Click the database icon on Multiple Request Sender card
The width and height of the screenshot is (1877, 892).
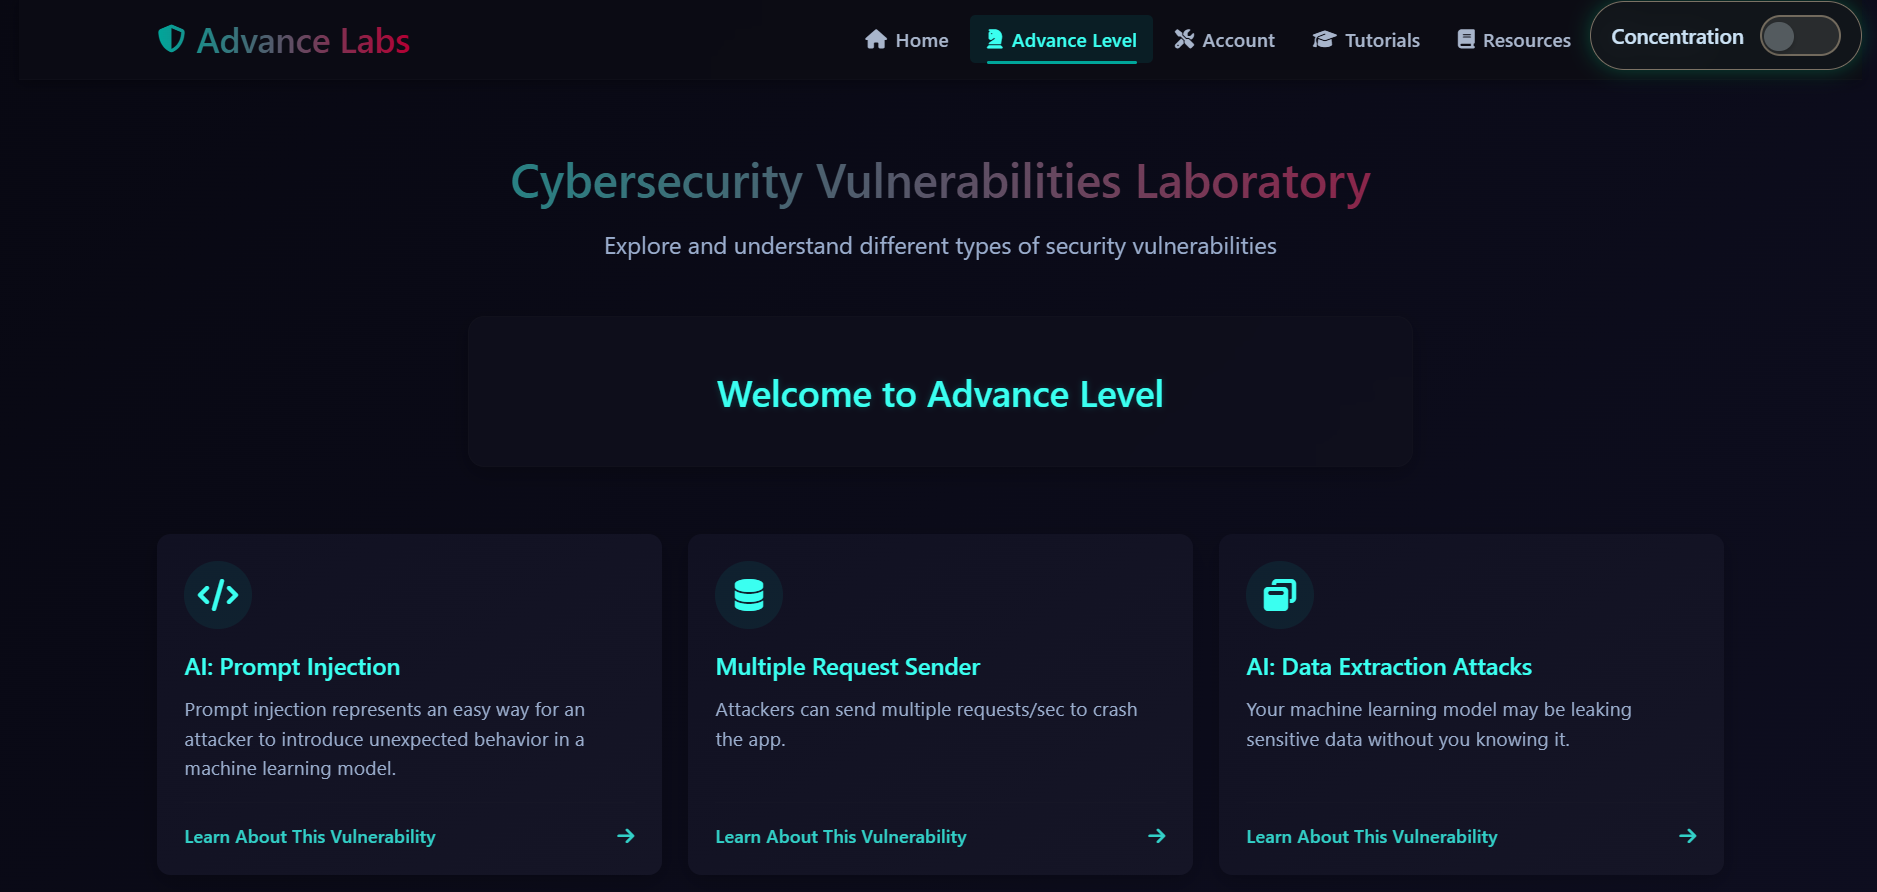click(x=749, y=595)
